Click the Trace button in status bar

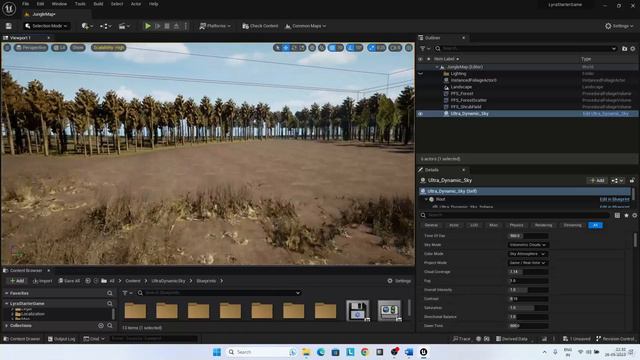pos(462,339)
